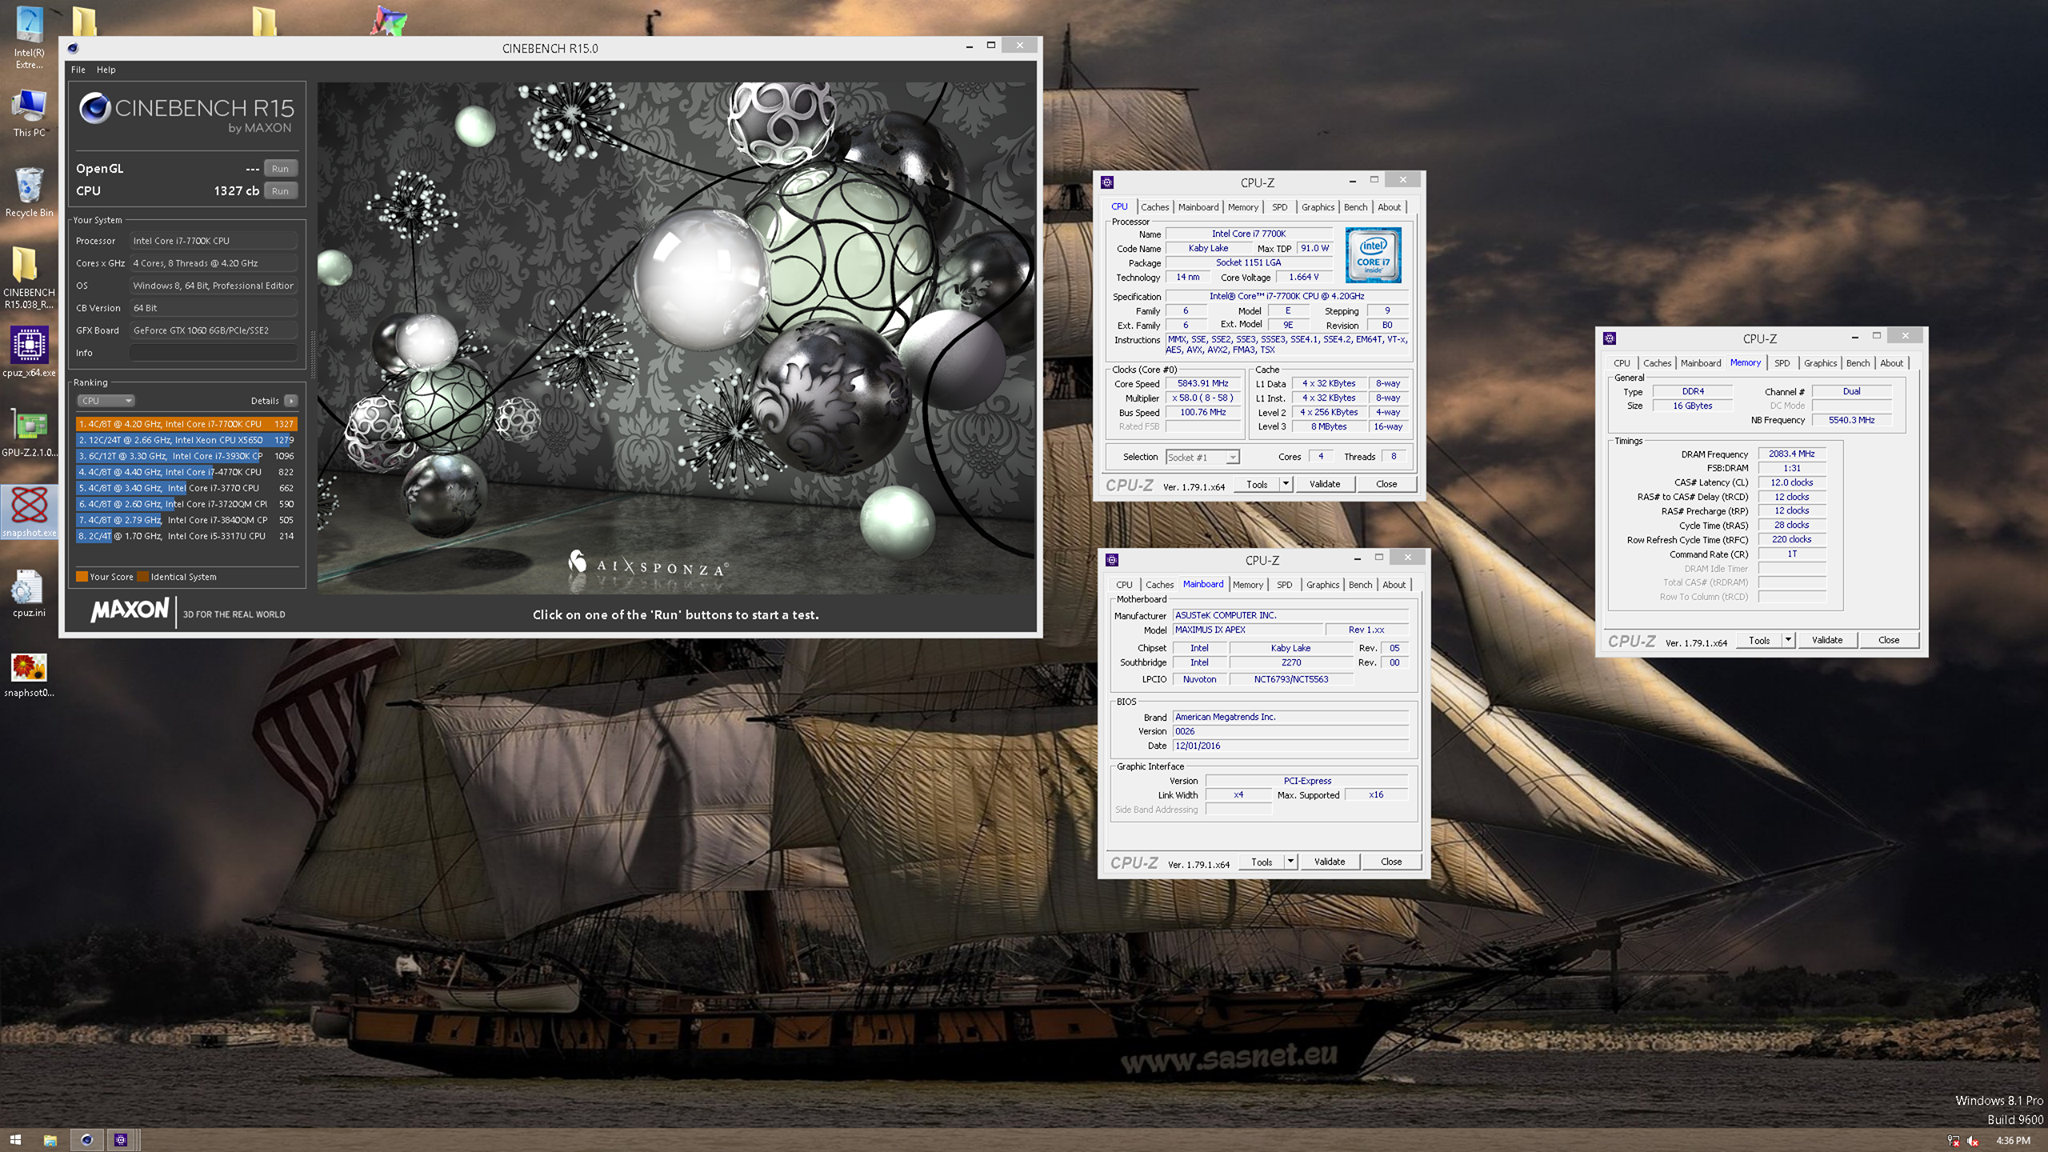
Task: Expand Tools arrow in CPU-Z Memory window
Action: coord(1788,640)
